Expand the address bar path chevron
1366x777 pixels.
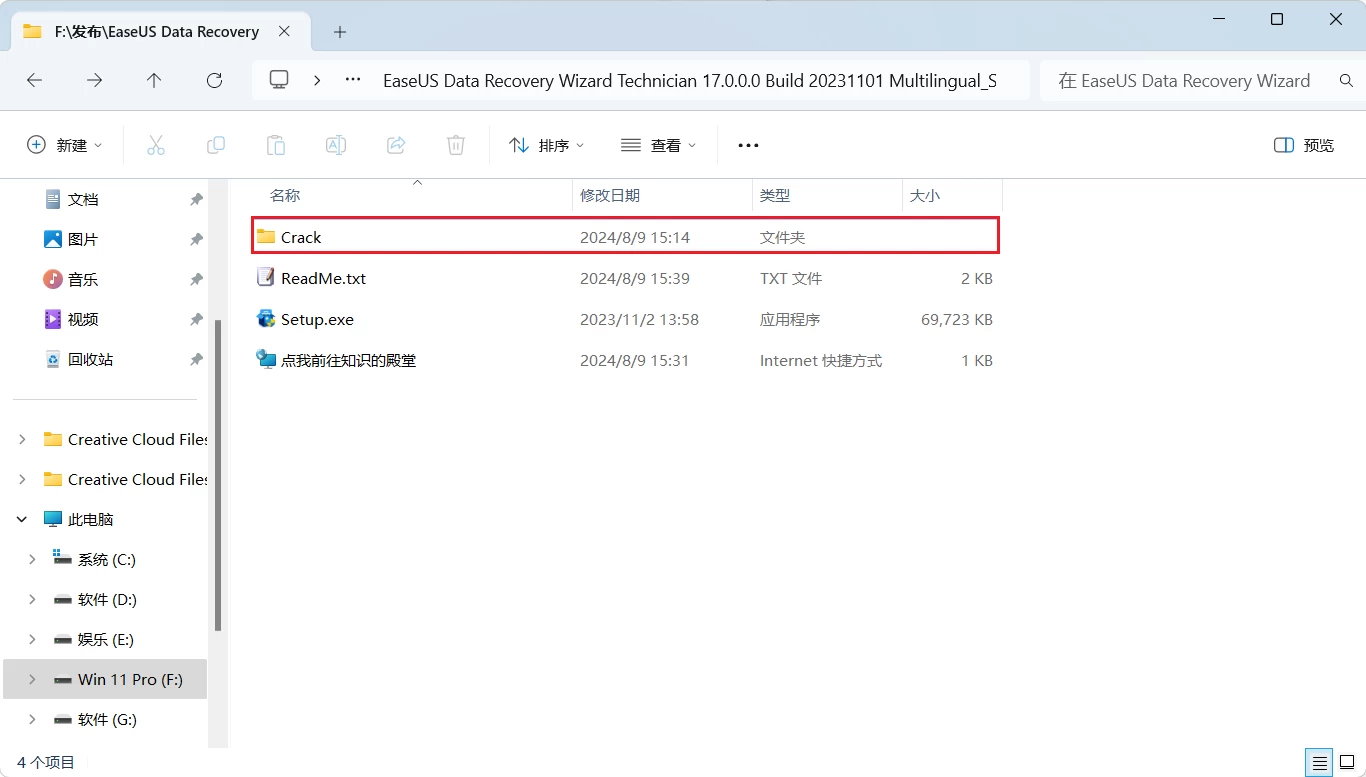tap(317, 80)
